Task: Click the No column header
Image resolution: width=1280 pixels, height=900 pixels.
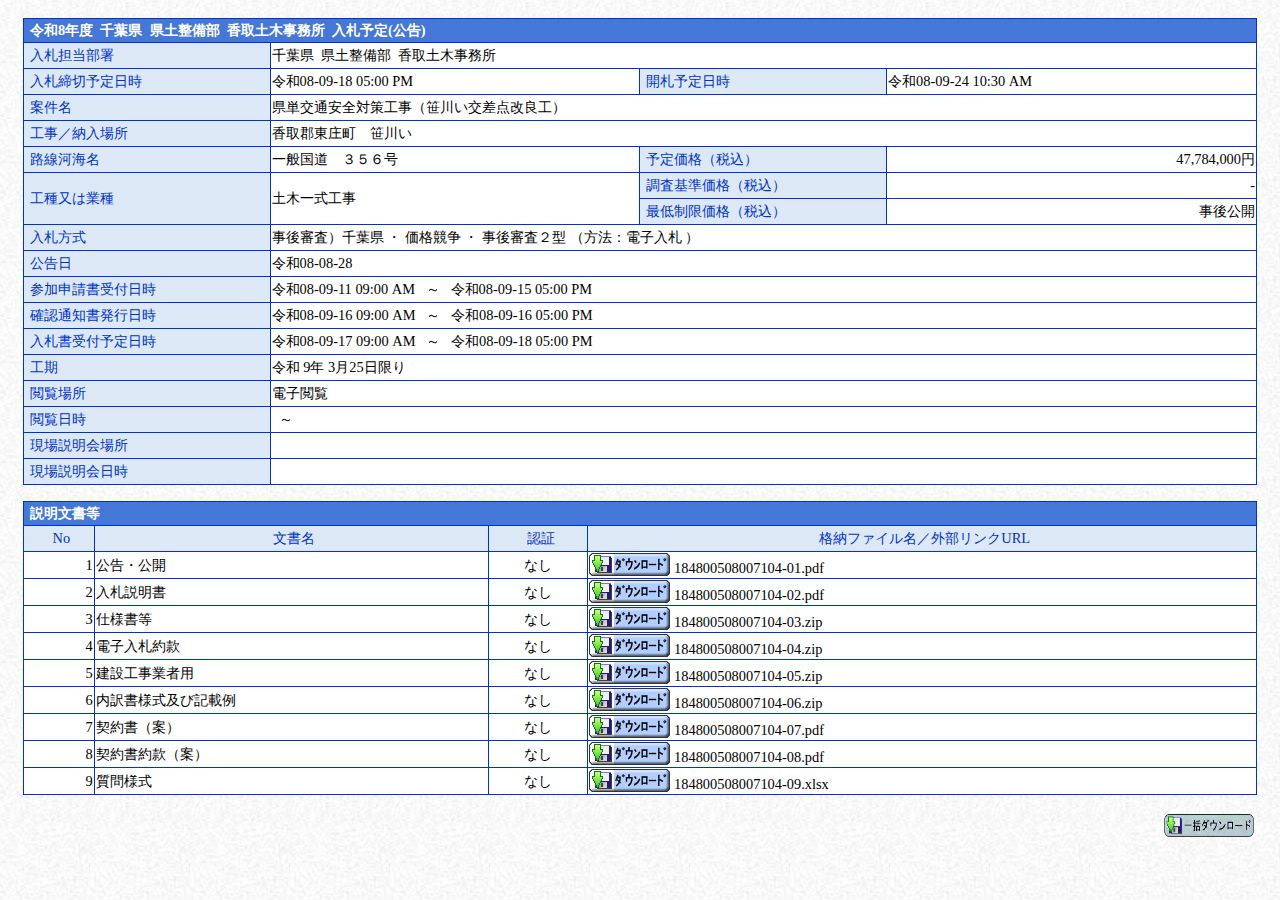Action: [61, 538]
